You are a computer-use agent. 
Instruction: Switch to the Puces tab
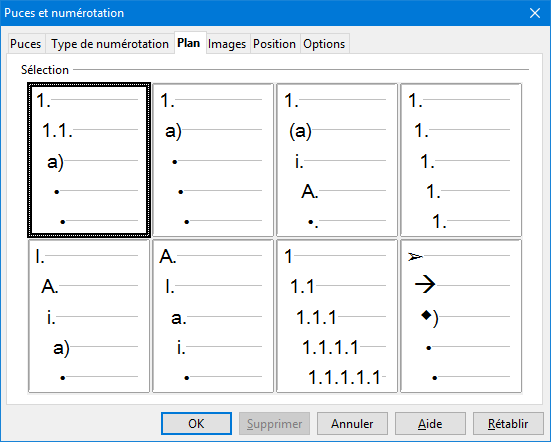click(26, 44)
